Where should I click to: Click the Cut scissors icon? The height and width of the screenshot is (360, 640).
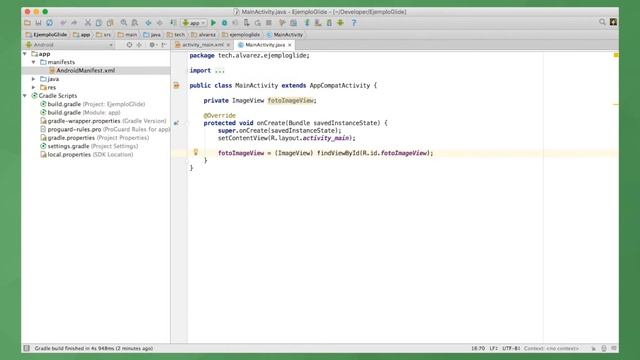click(x=88, y=23)
